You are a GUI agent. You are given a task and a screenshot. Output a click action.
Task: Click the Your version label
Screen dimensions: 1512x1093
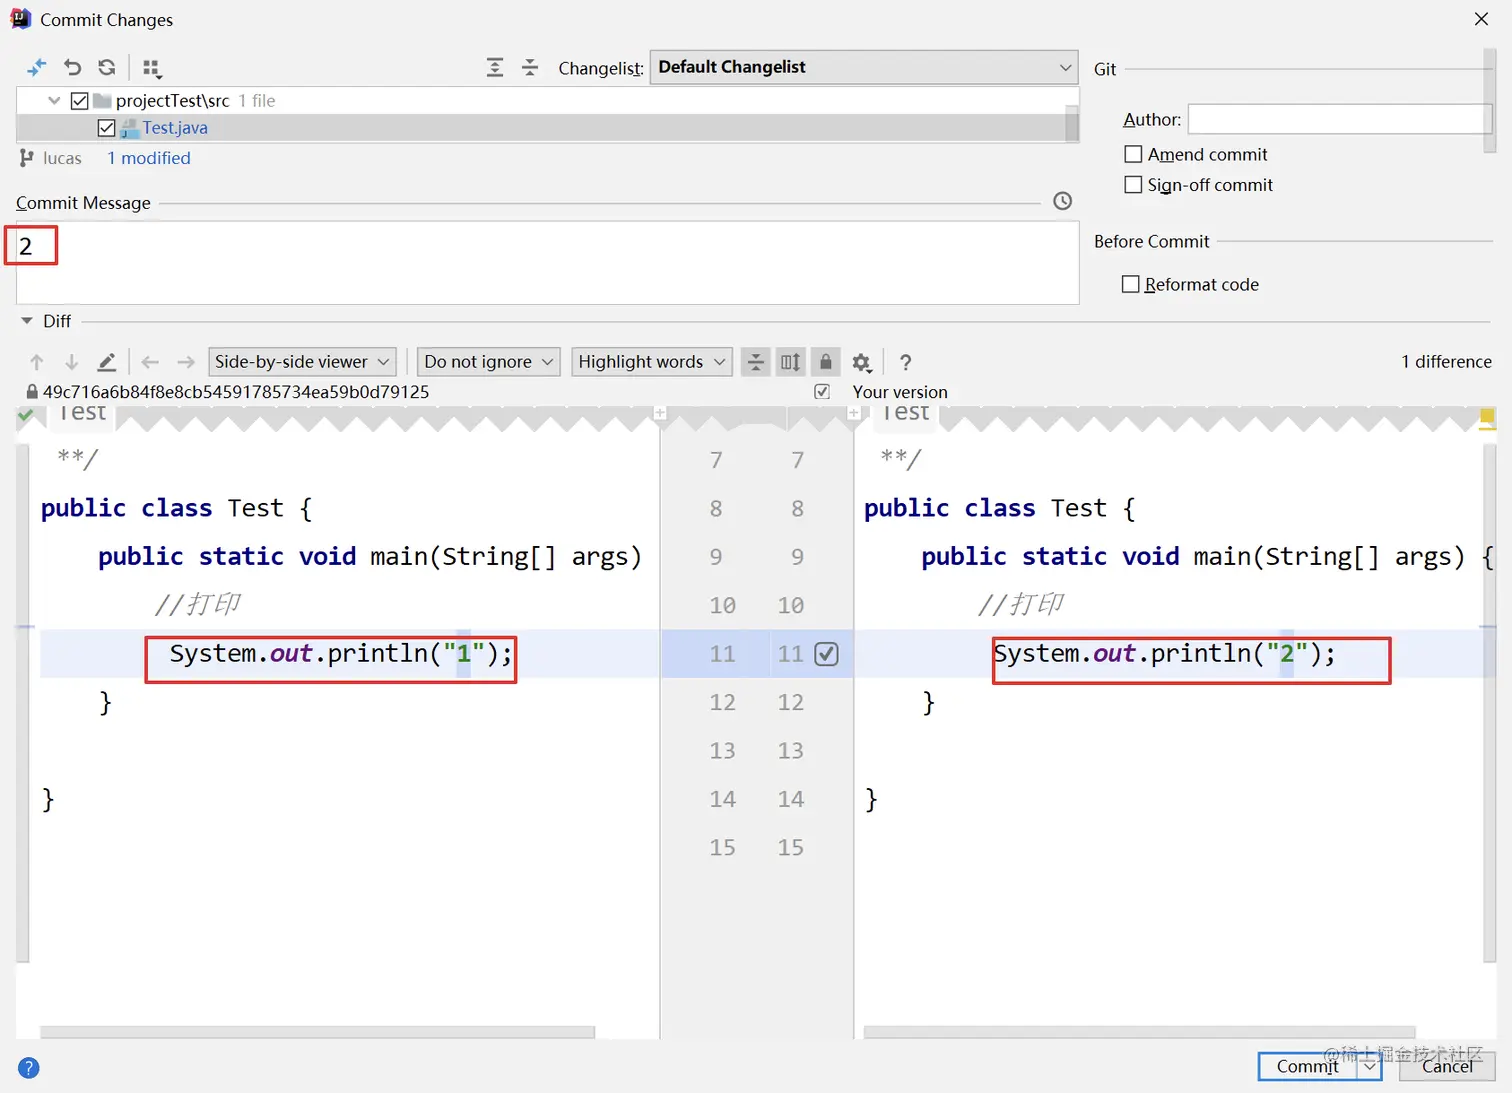coord(900,392)
